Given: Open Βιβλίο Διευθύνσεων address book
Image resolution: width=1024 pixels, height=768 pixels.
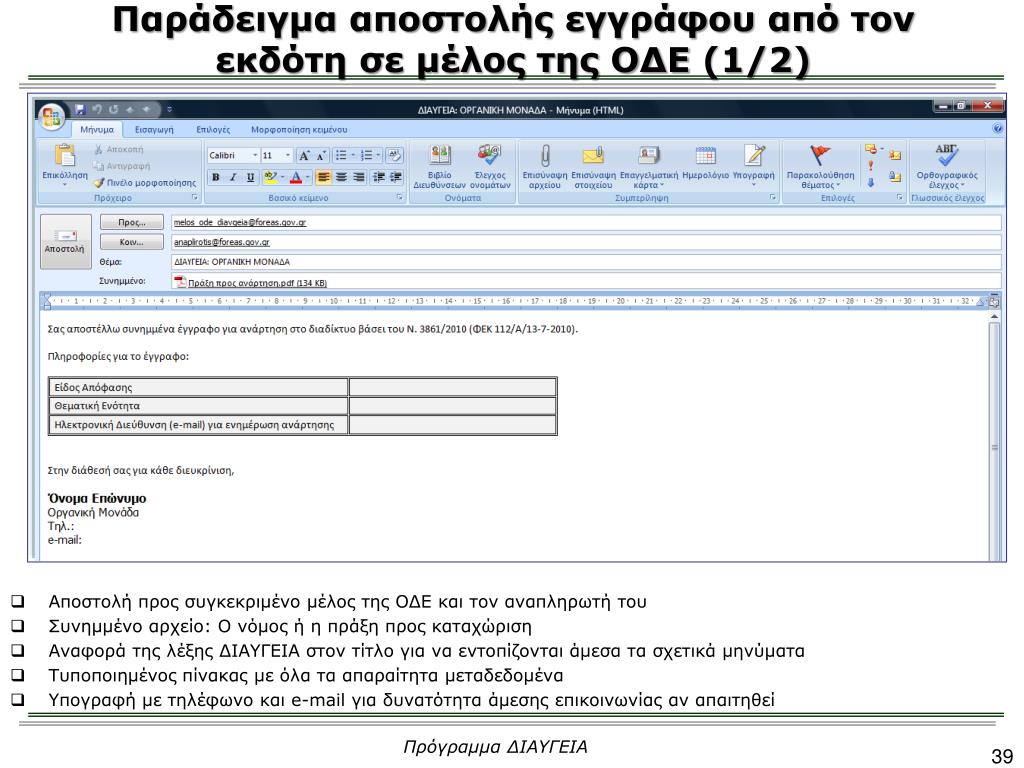Looking at the screenshot, I should (x=440, y=166).
